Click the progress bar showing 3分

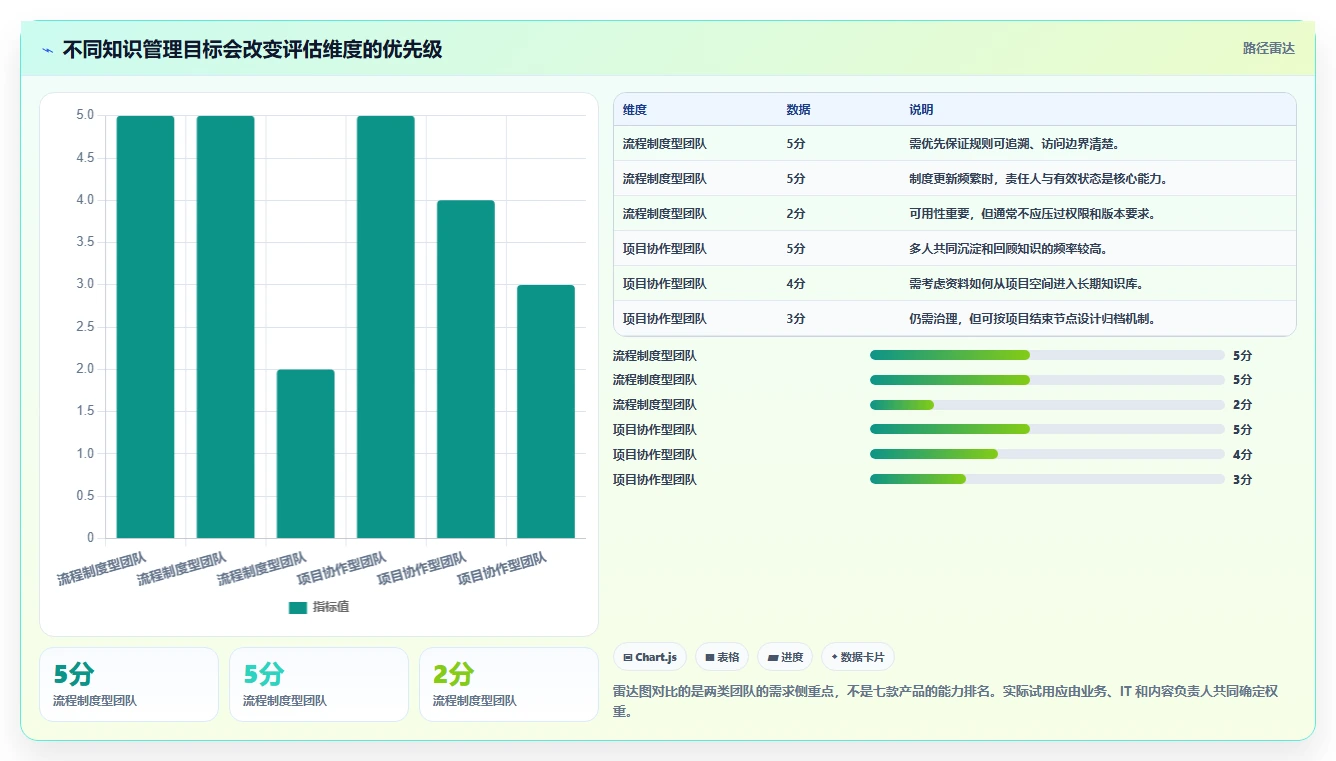[1047, 480]
